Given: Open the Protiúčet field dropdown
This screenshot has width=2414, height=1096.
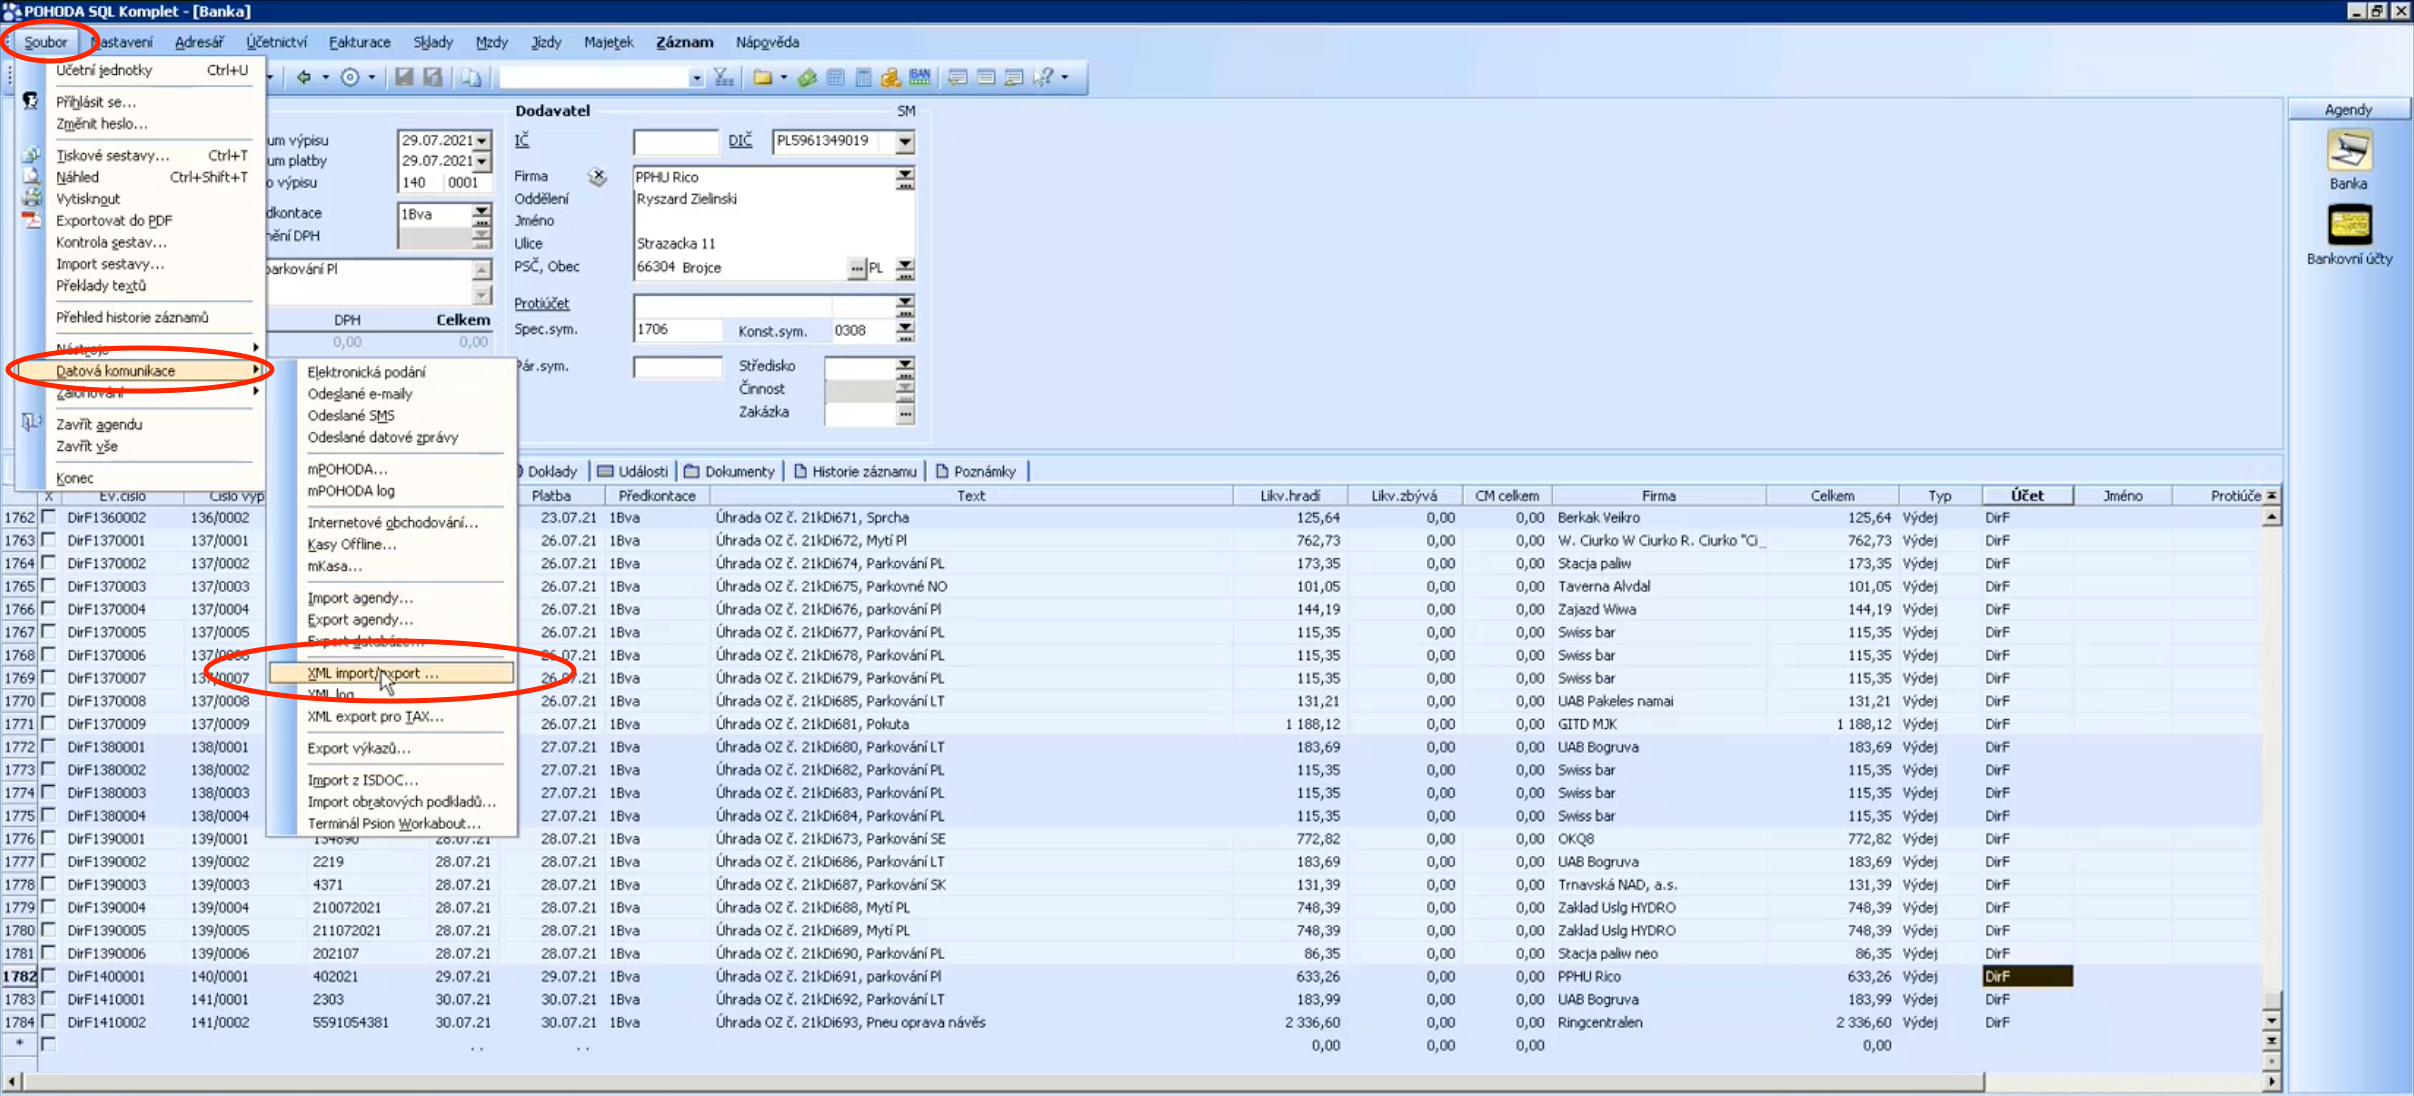Looking at the screenshot, I should 905,303.
